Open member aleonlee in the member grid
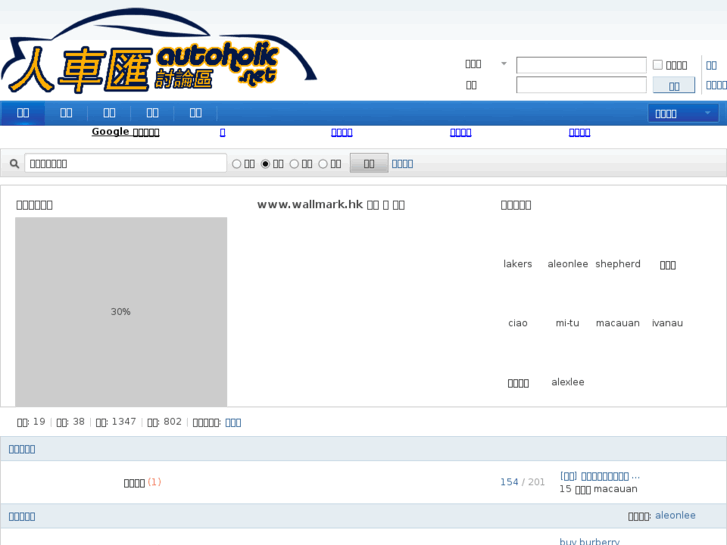 click(568, 264)
